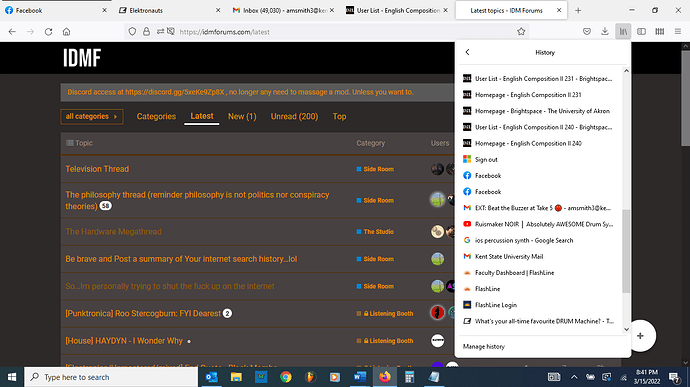Image resolution: width=690 pixels, height=387 pixels.
Task: Click the taskbar clock showing 8:41 PM
Action: point(647,377)
